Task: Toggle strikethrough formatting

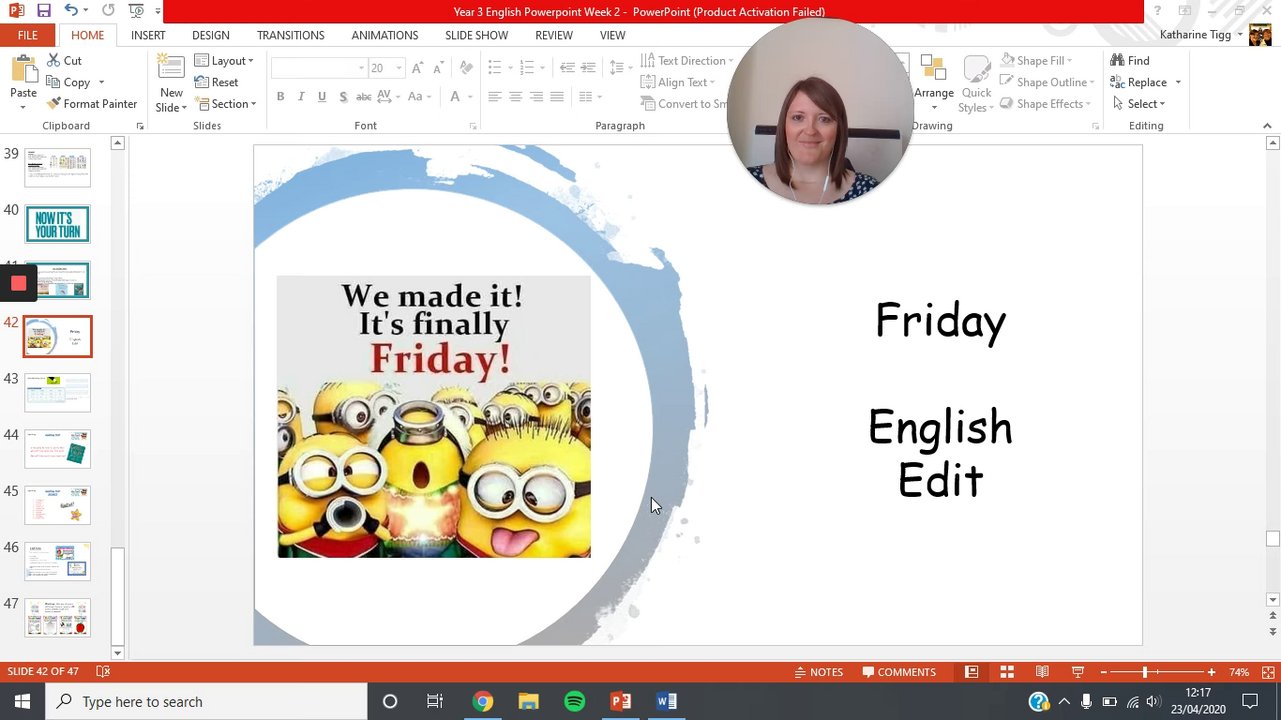Action: (x=364, y=97)
